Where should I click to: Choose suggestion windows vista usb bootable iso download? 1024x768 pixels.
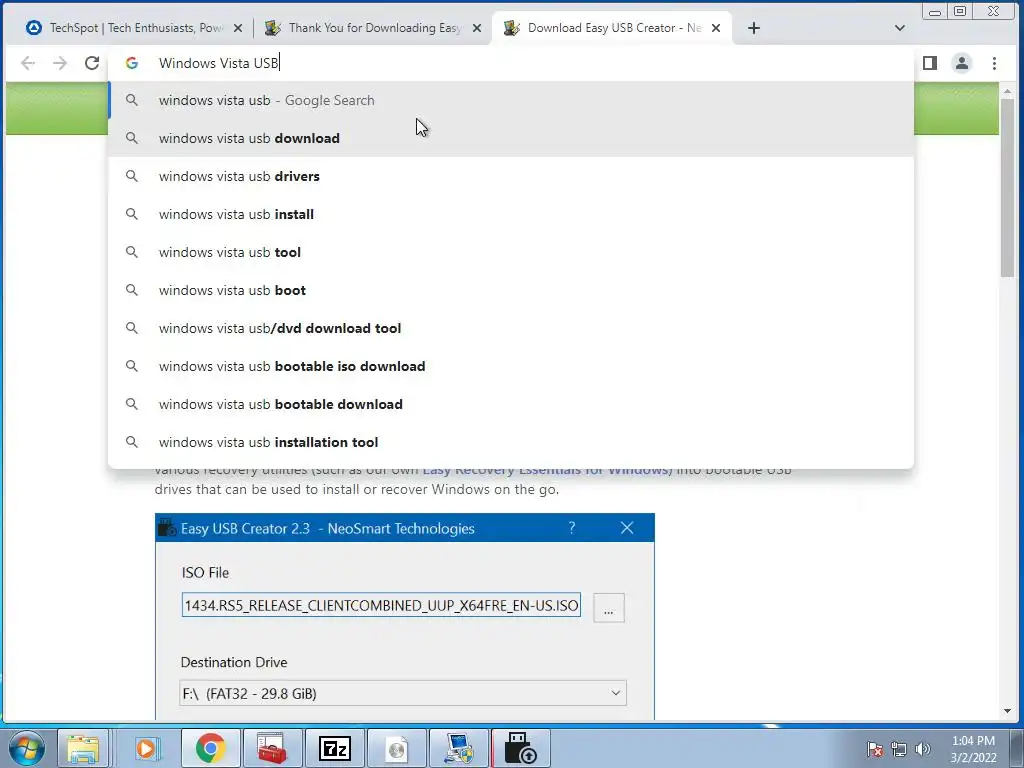(511, 366)
